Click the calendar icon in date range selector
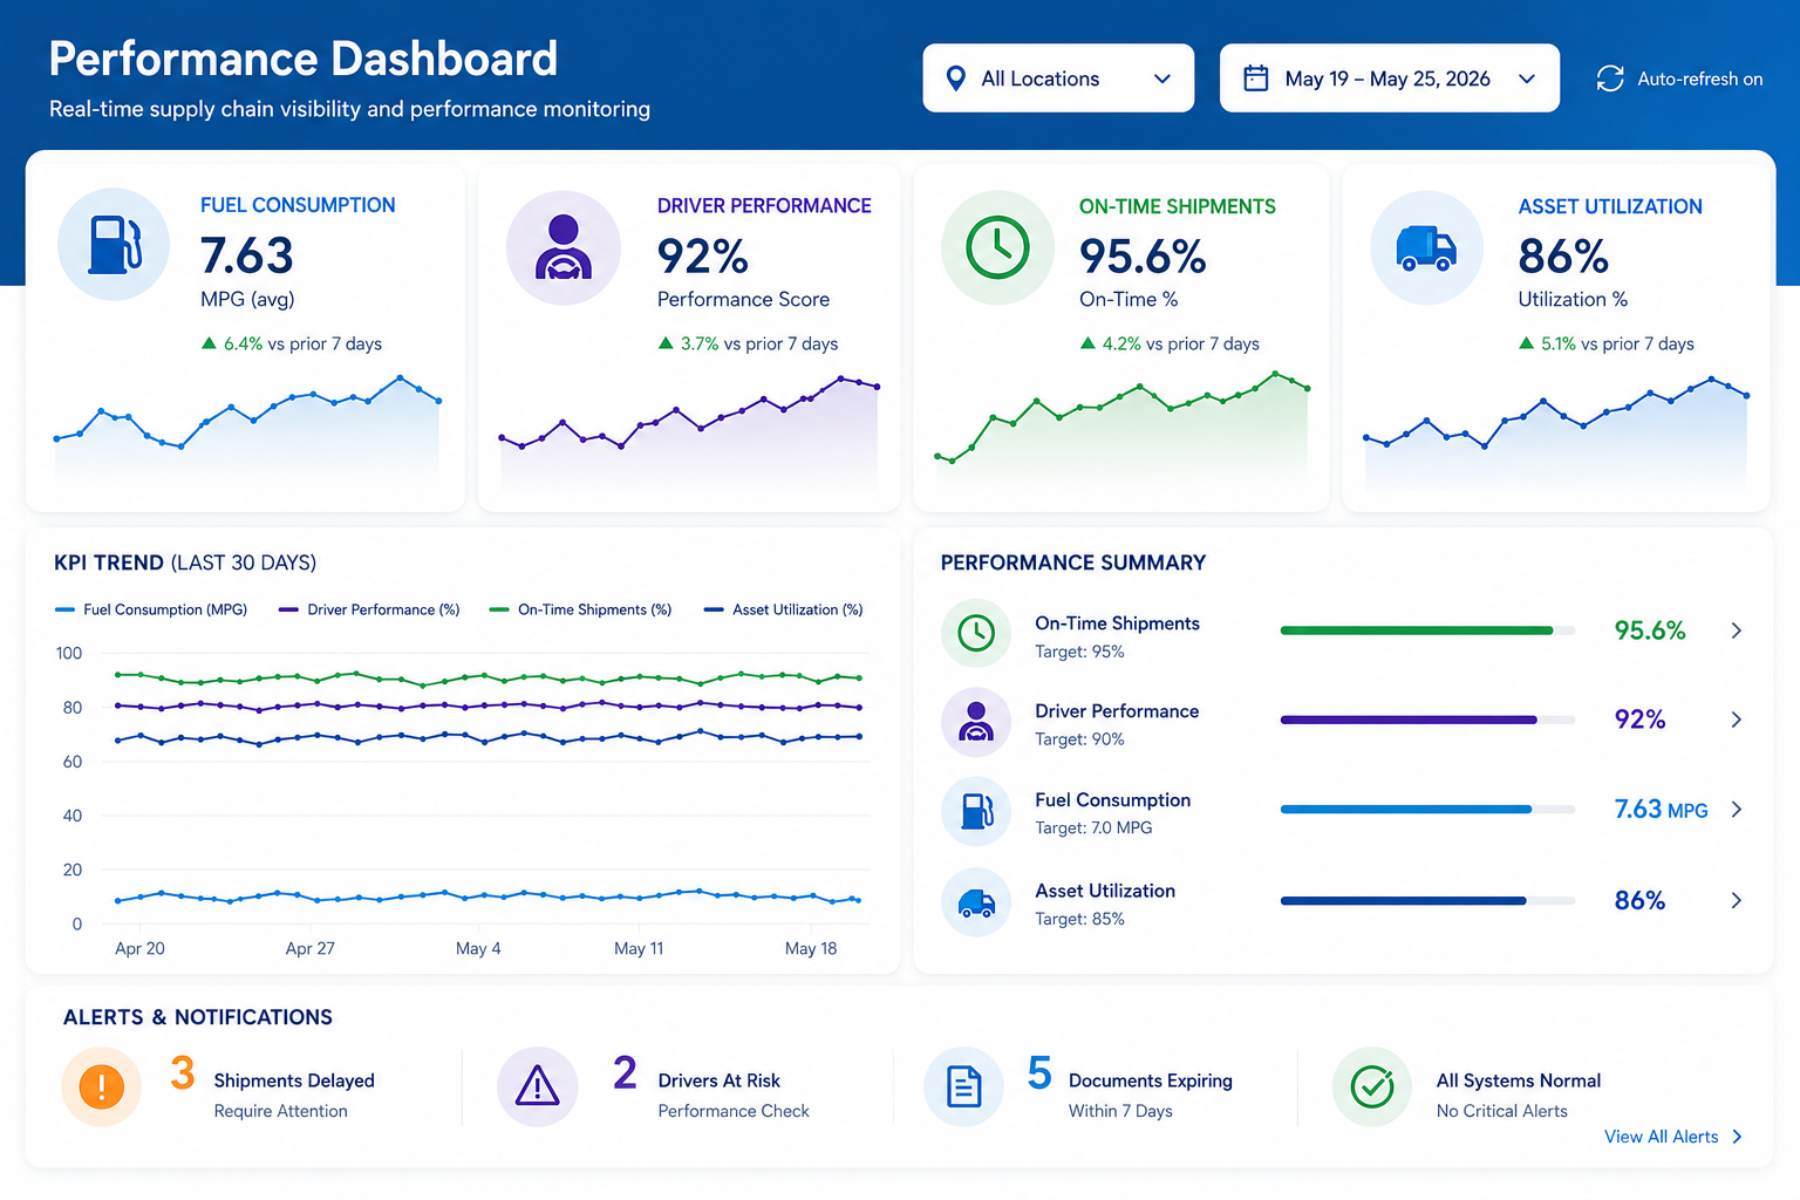The image size is (1800, 1200). pyautogui.click(x=1256, y=78)
